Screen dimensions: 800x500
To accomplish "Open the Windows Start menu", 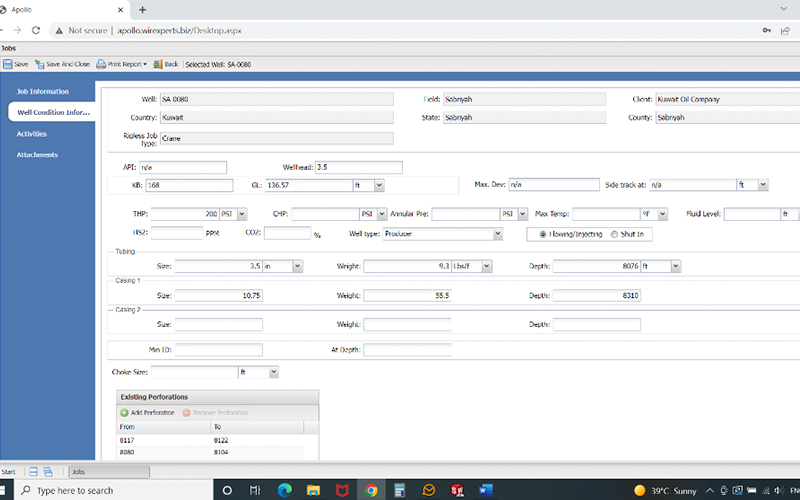I will click(x=2, y=490).
